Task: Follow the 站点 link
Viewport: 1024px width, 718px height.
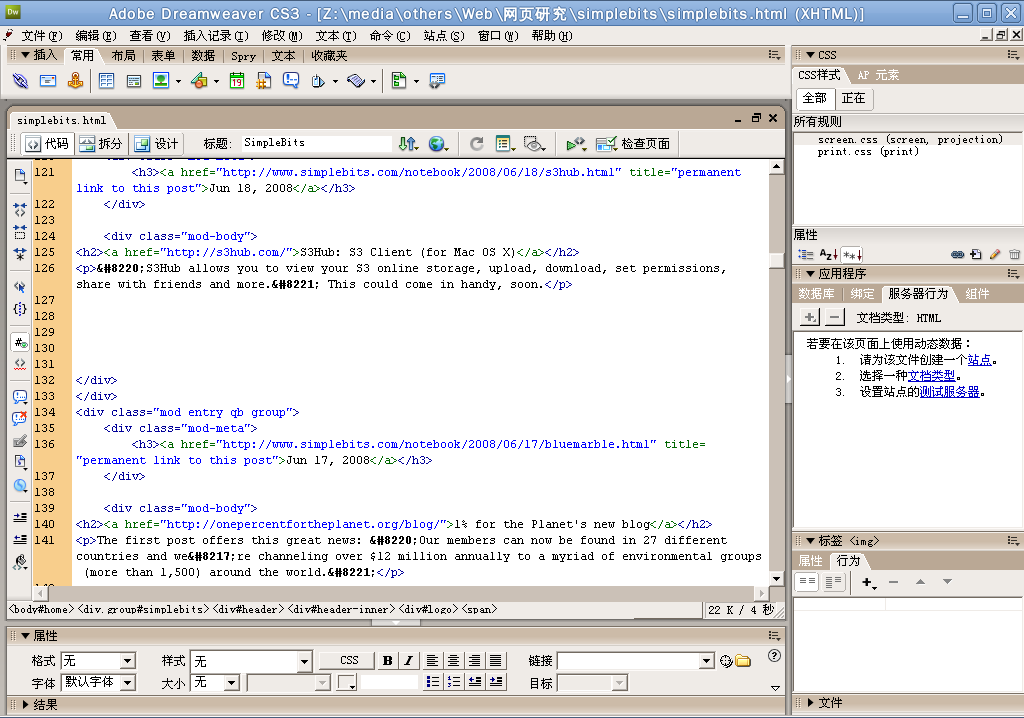Action: (980, 360)
